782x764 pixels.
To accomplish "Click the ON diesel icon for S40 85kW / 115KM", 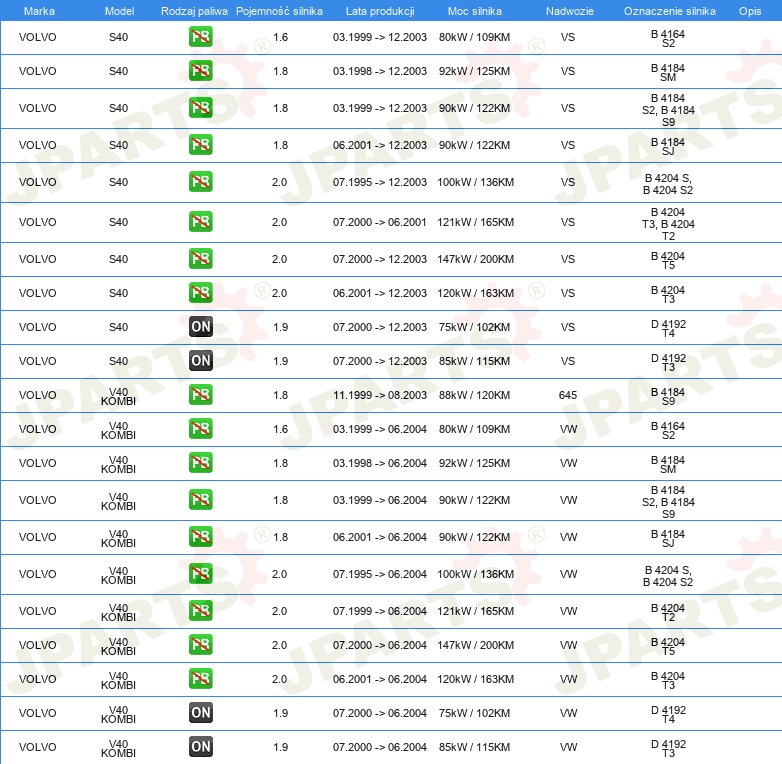I will [200, 361].
